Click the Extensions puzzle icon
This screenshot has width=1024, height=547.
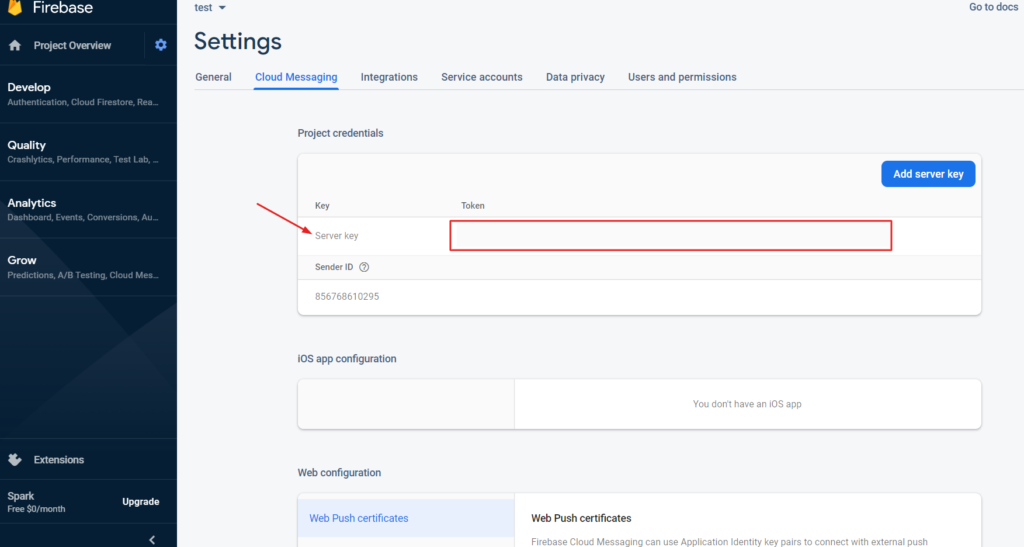click(x=15, y=460)
